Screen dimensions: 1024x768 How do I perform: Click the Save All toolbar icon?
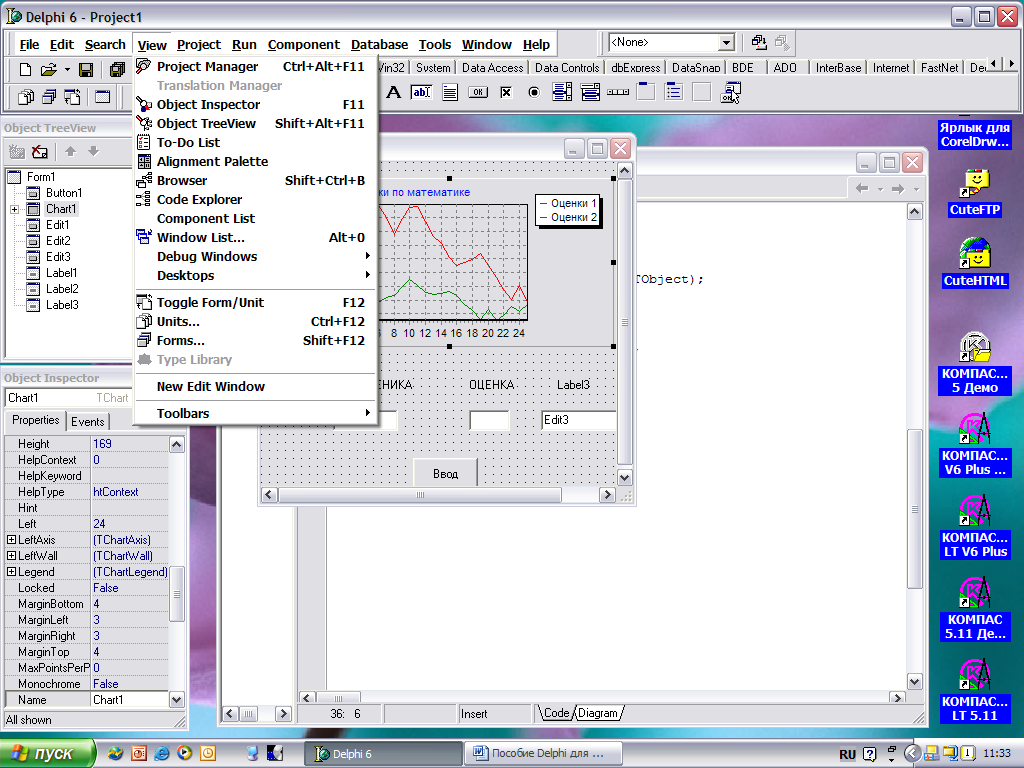tap(117, 69)
